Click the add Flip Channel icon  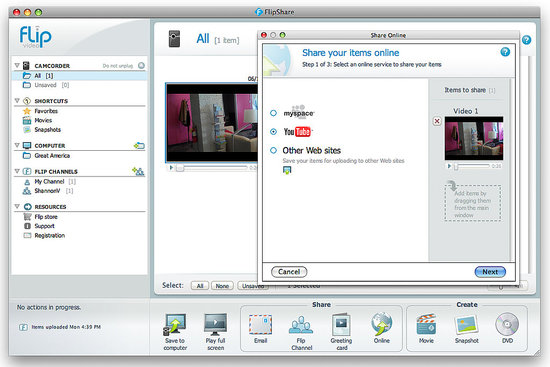tap(138, 171)
